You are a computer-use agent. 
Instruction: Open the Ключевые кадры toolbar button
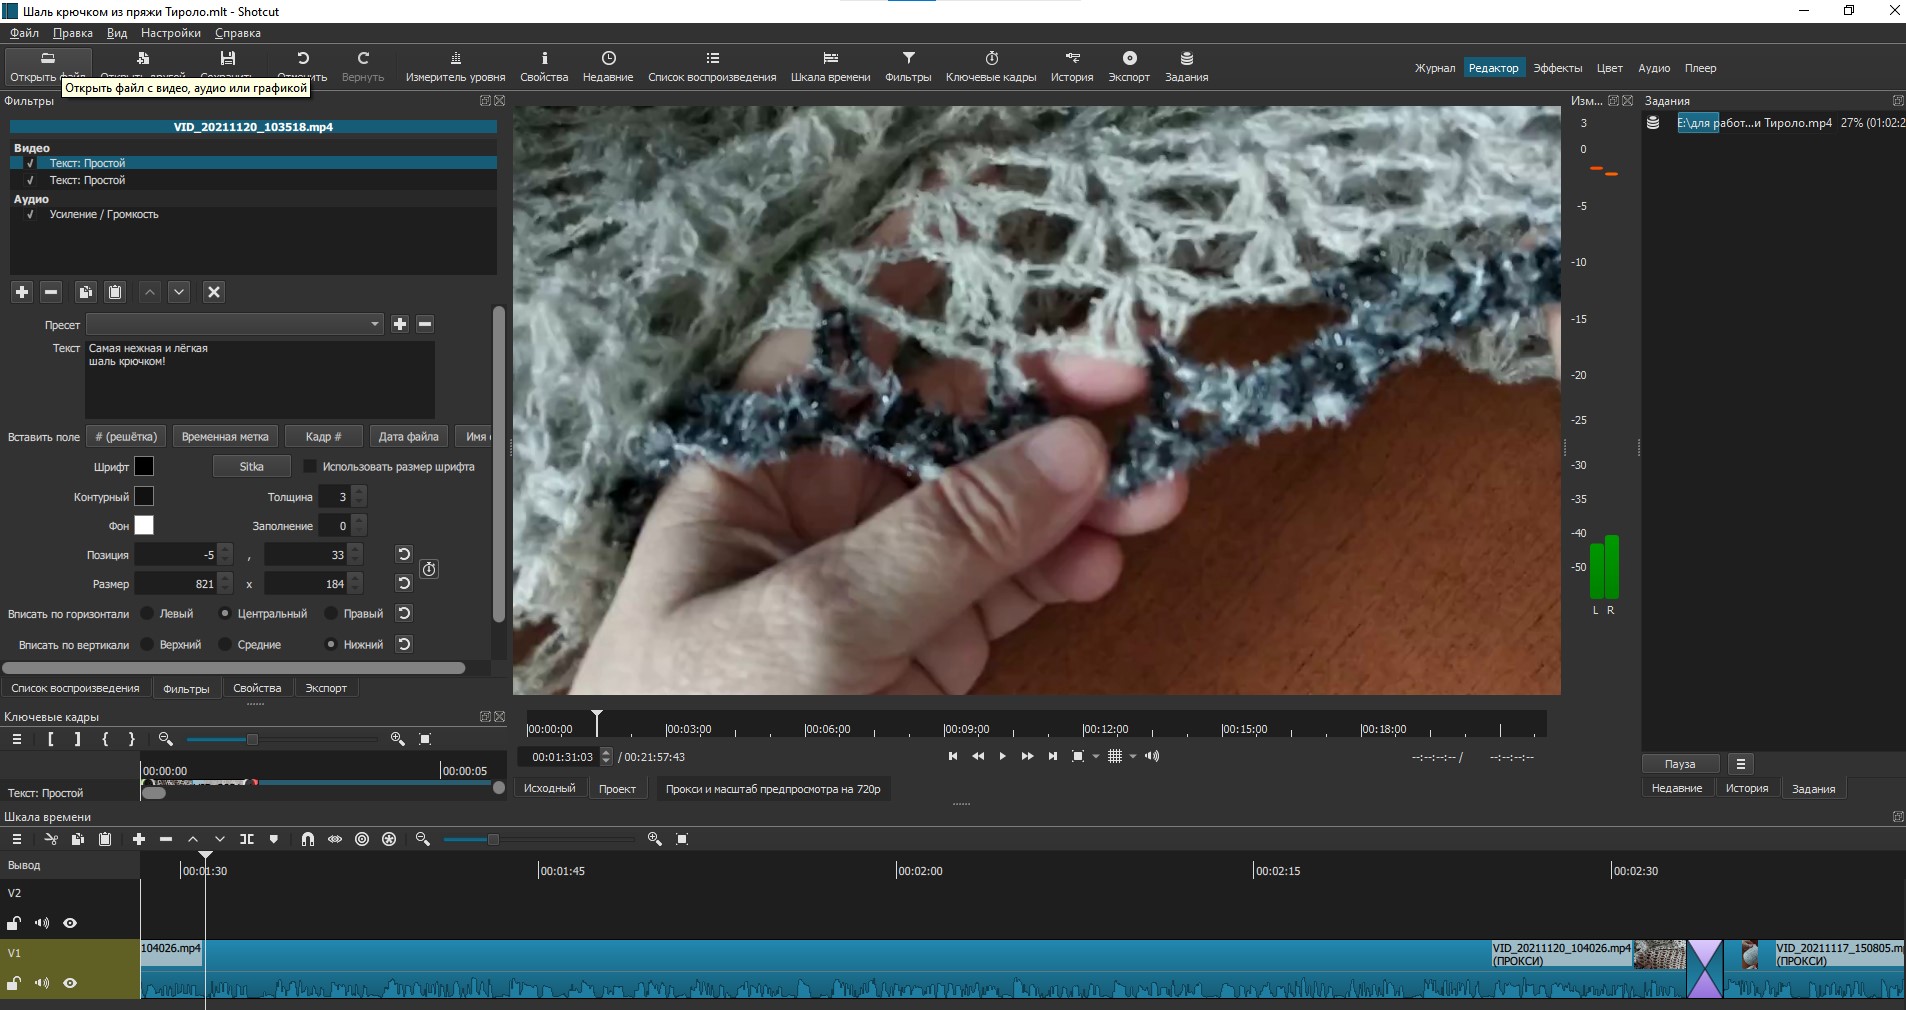click(990, 66)
